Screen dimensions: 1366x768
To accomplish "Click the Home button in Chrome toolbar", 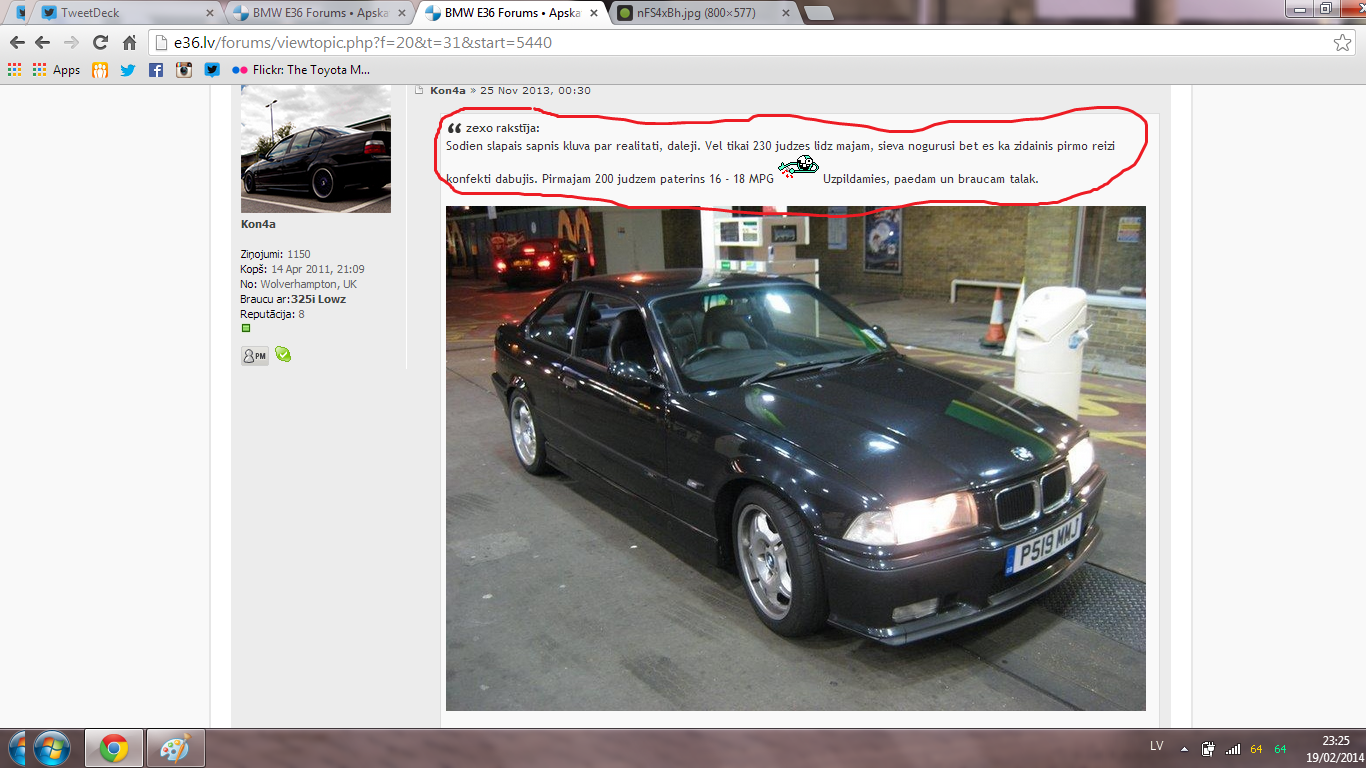I will coord(129,43).
